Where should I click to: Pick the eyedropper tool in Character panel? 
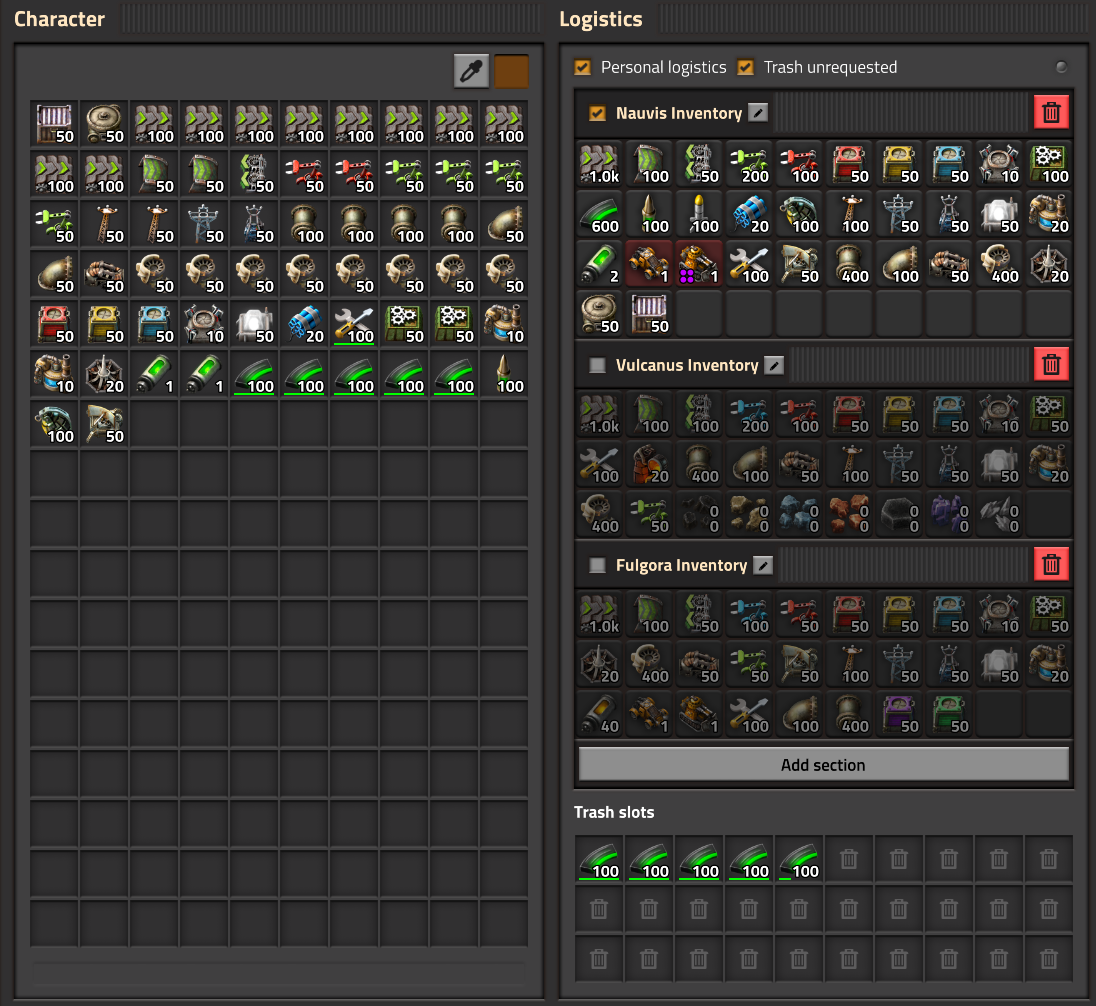pyautogui.click(x=471, y=71)
